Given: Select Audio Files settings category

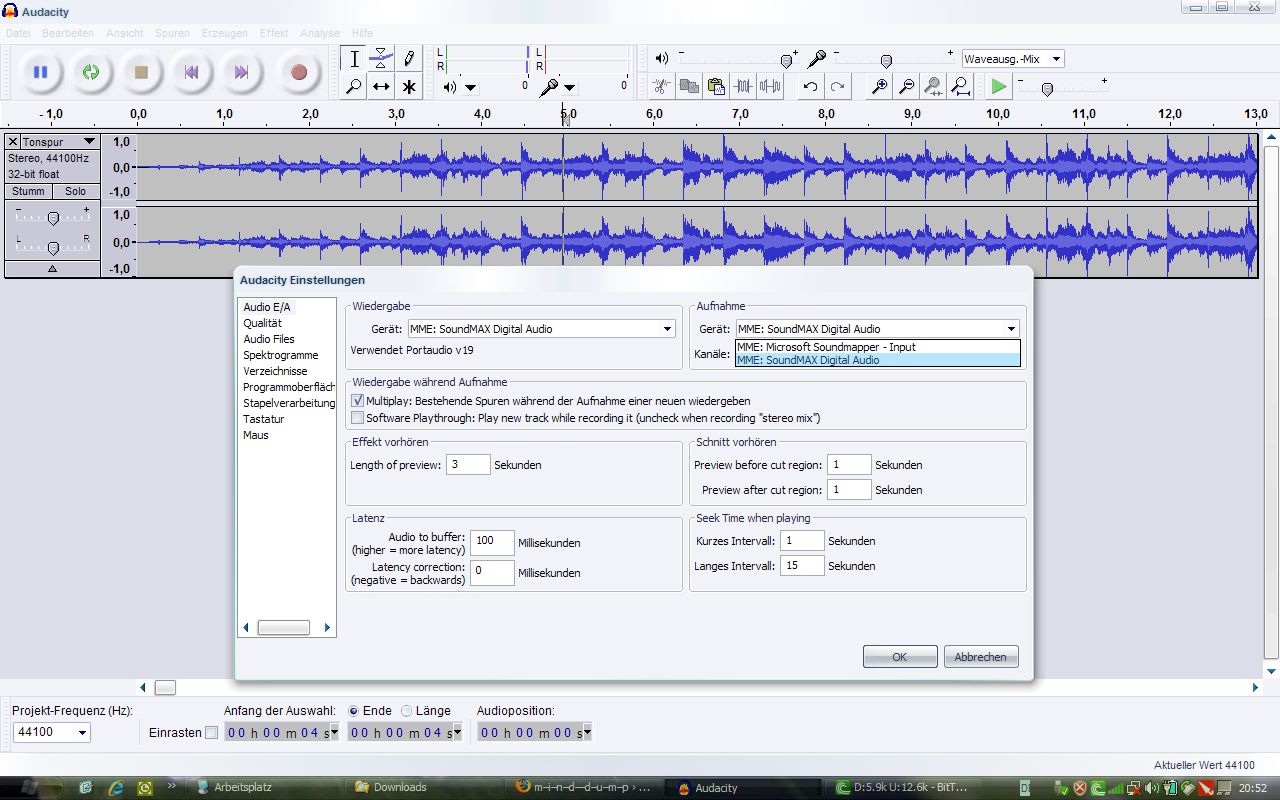Looking at the screenshot, I should 269,339.
